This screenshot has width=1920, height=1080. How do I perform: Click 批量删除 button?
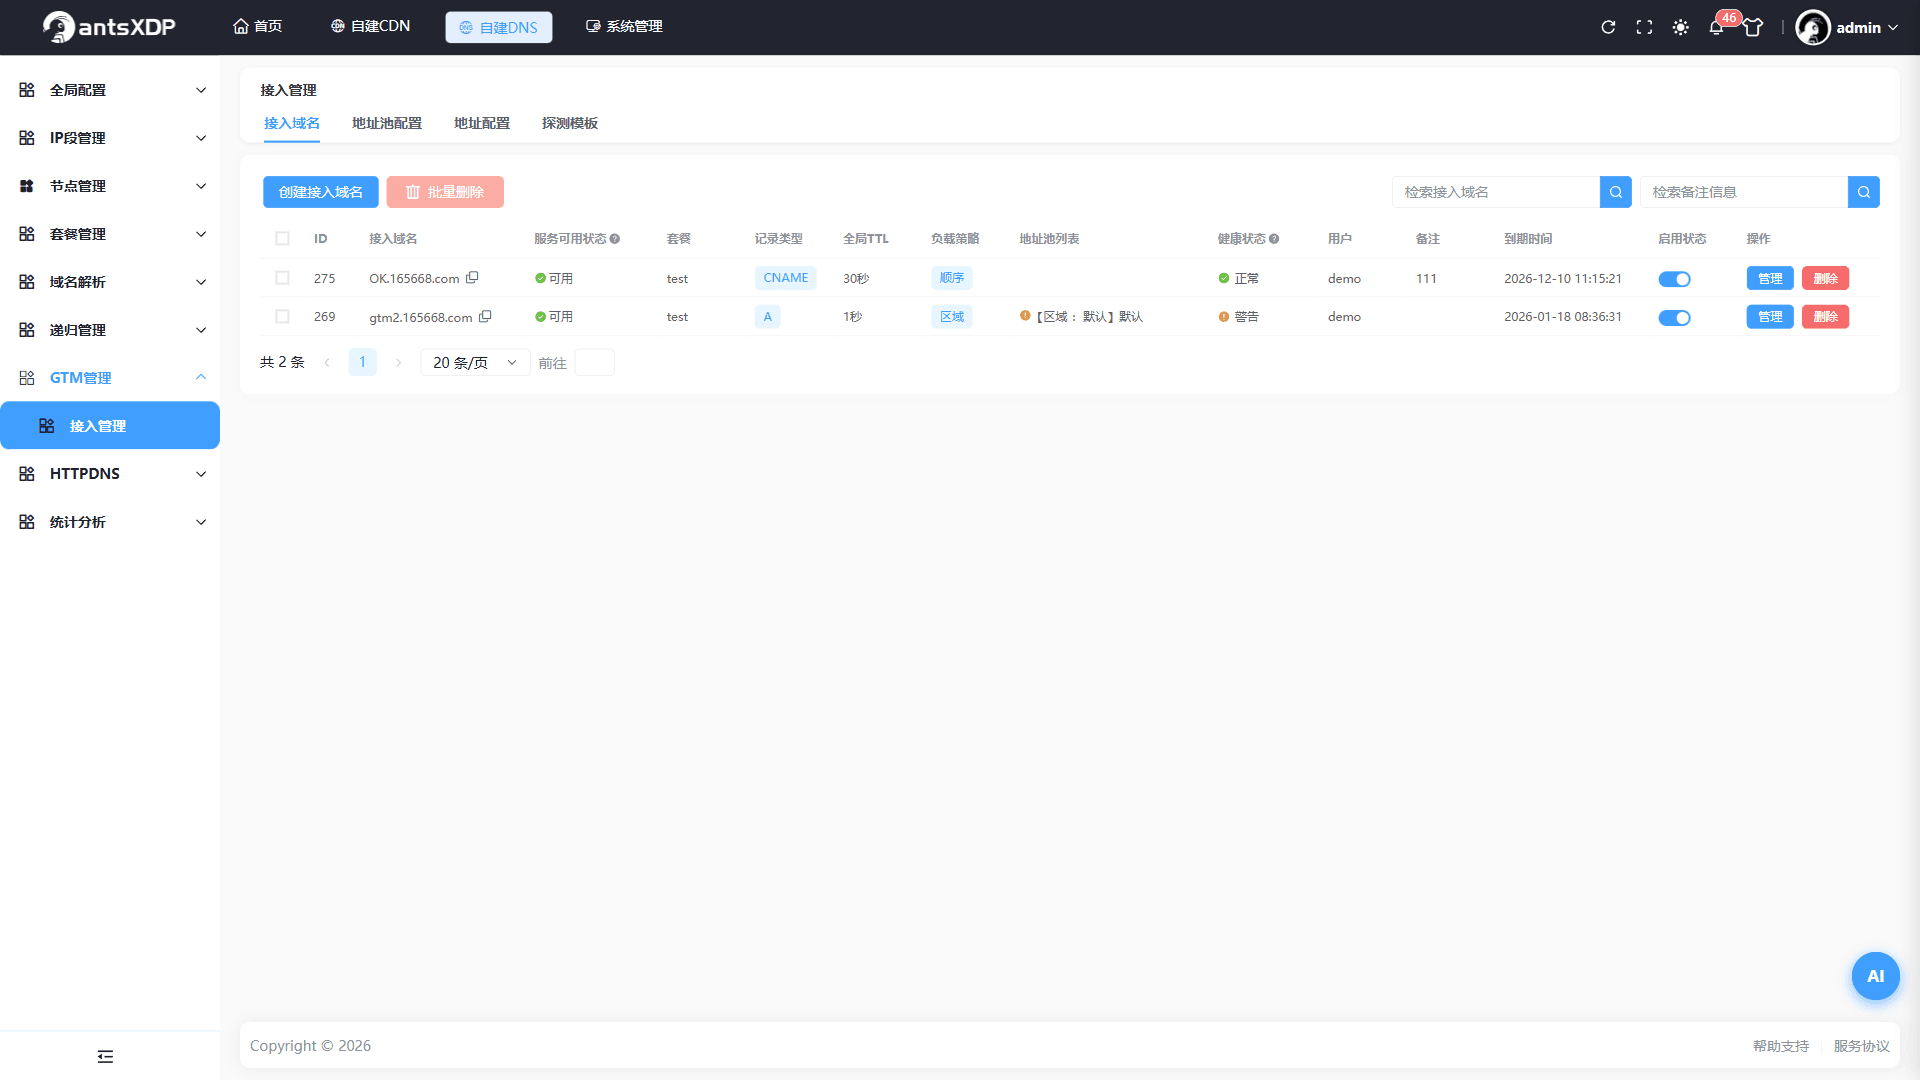point(445,192)
